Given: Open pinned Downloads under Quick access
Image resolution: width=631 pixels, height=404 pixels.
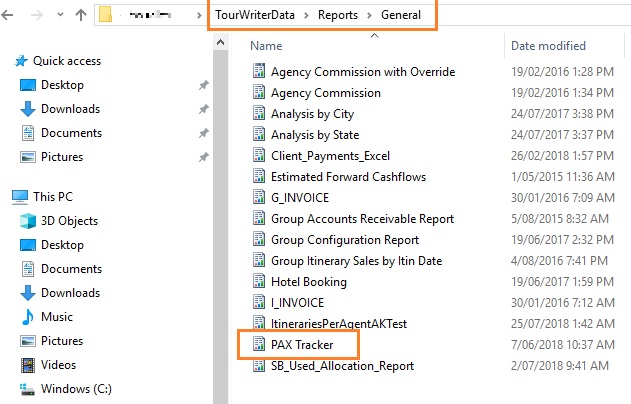Looking at the screenshot, I should coord(70,109).
